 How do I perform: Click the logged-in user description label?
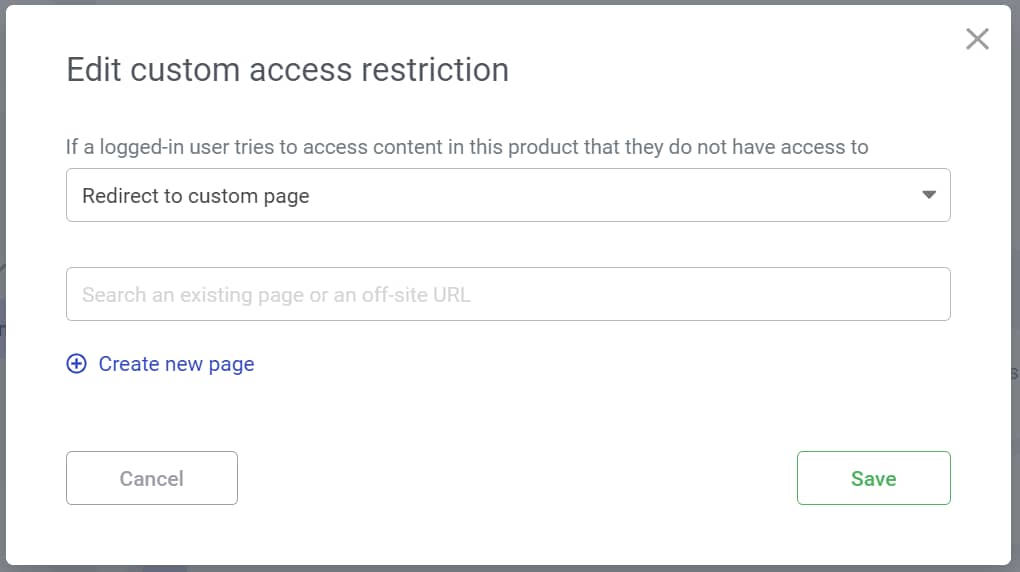[x=467, y=147]
